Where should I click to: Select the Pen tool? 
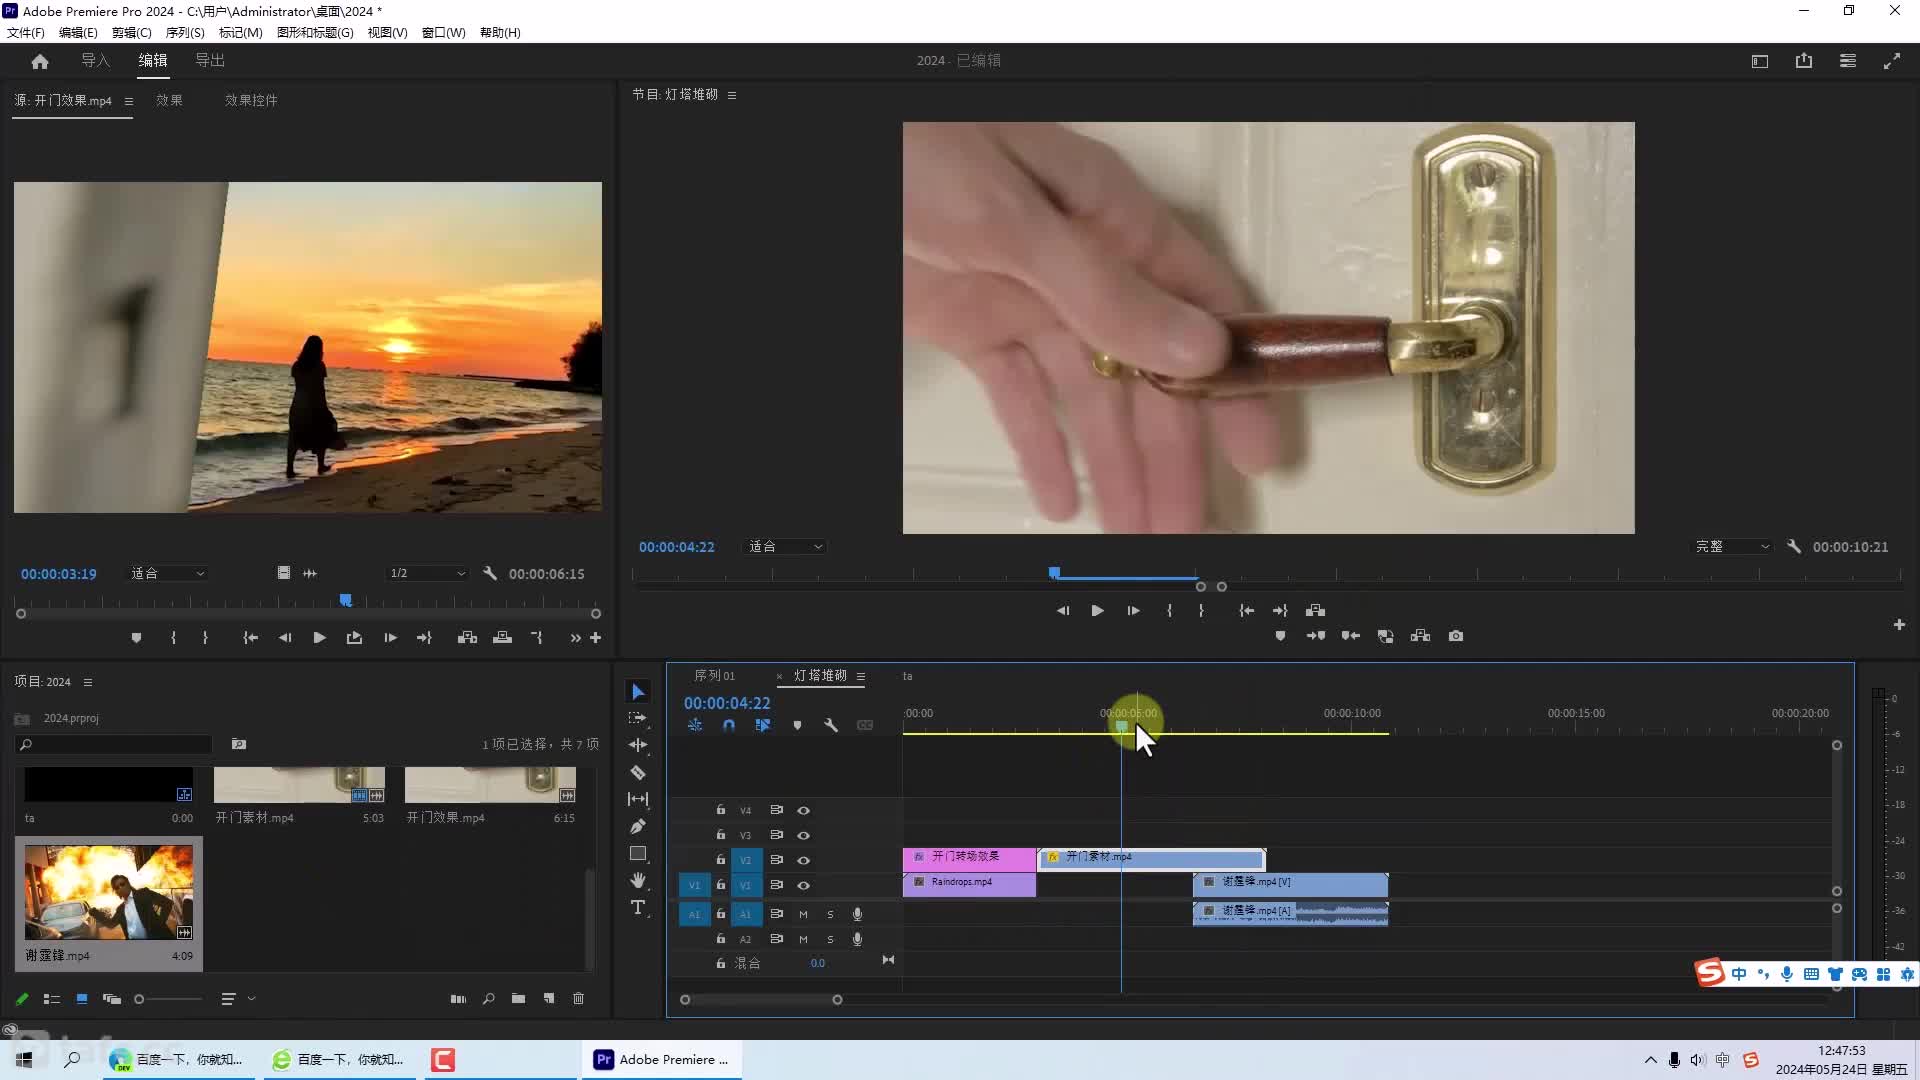coord(638,826)
